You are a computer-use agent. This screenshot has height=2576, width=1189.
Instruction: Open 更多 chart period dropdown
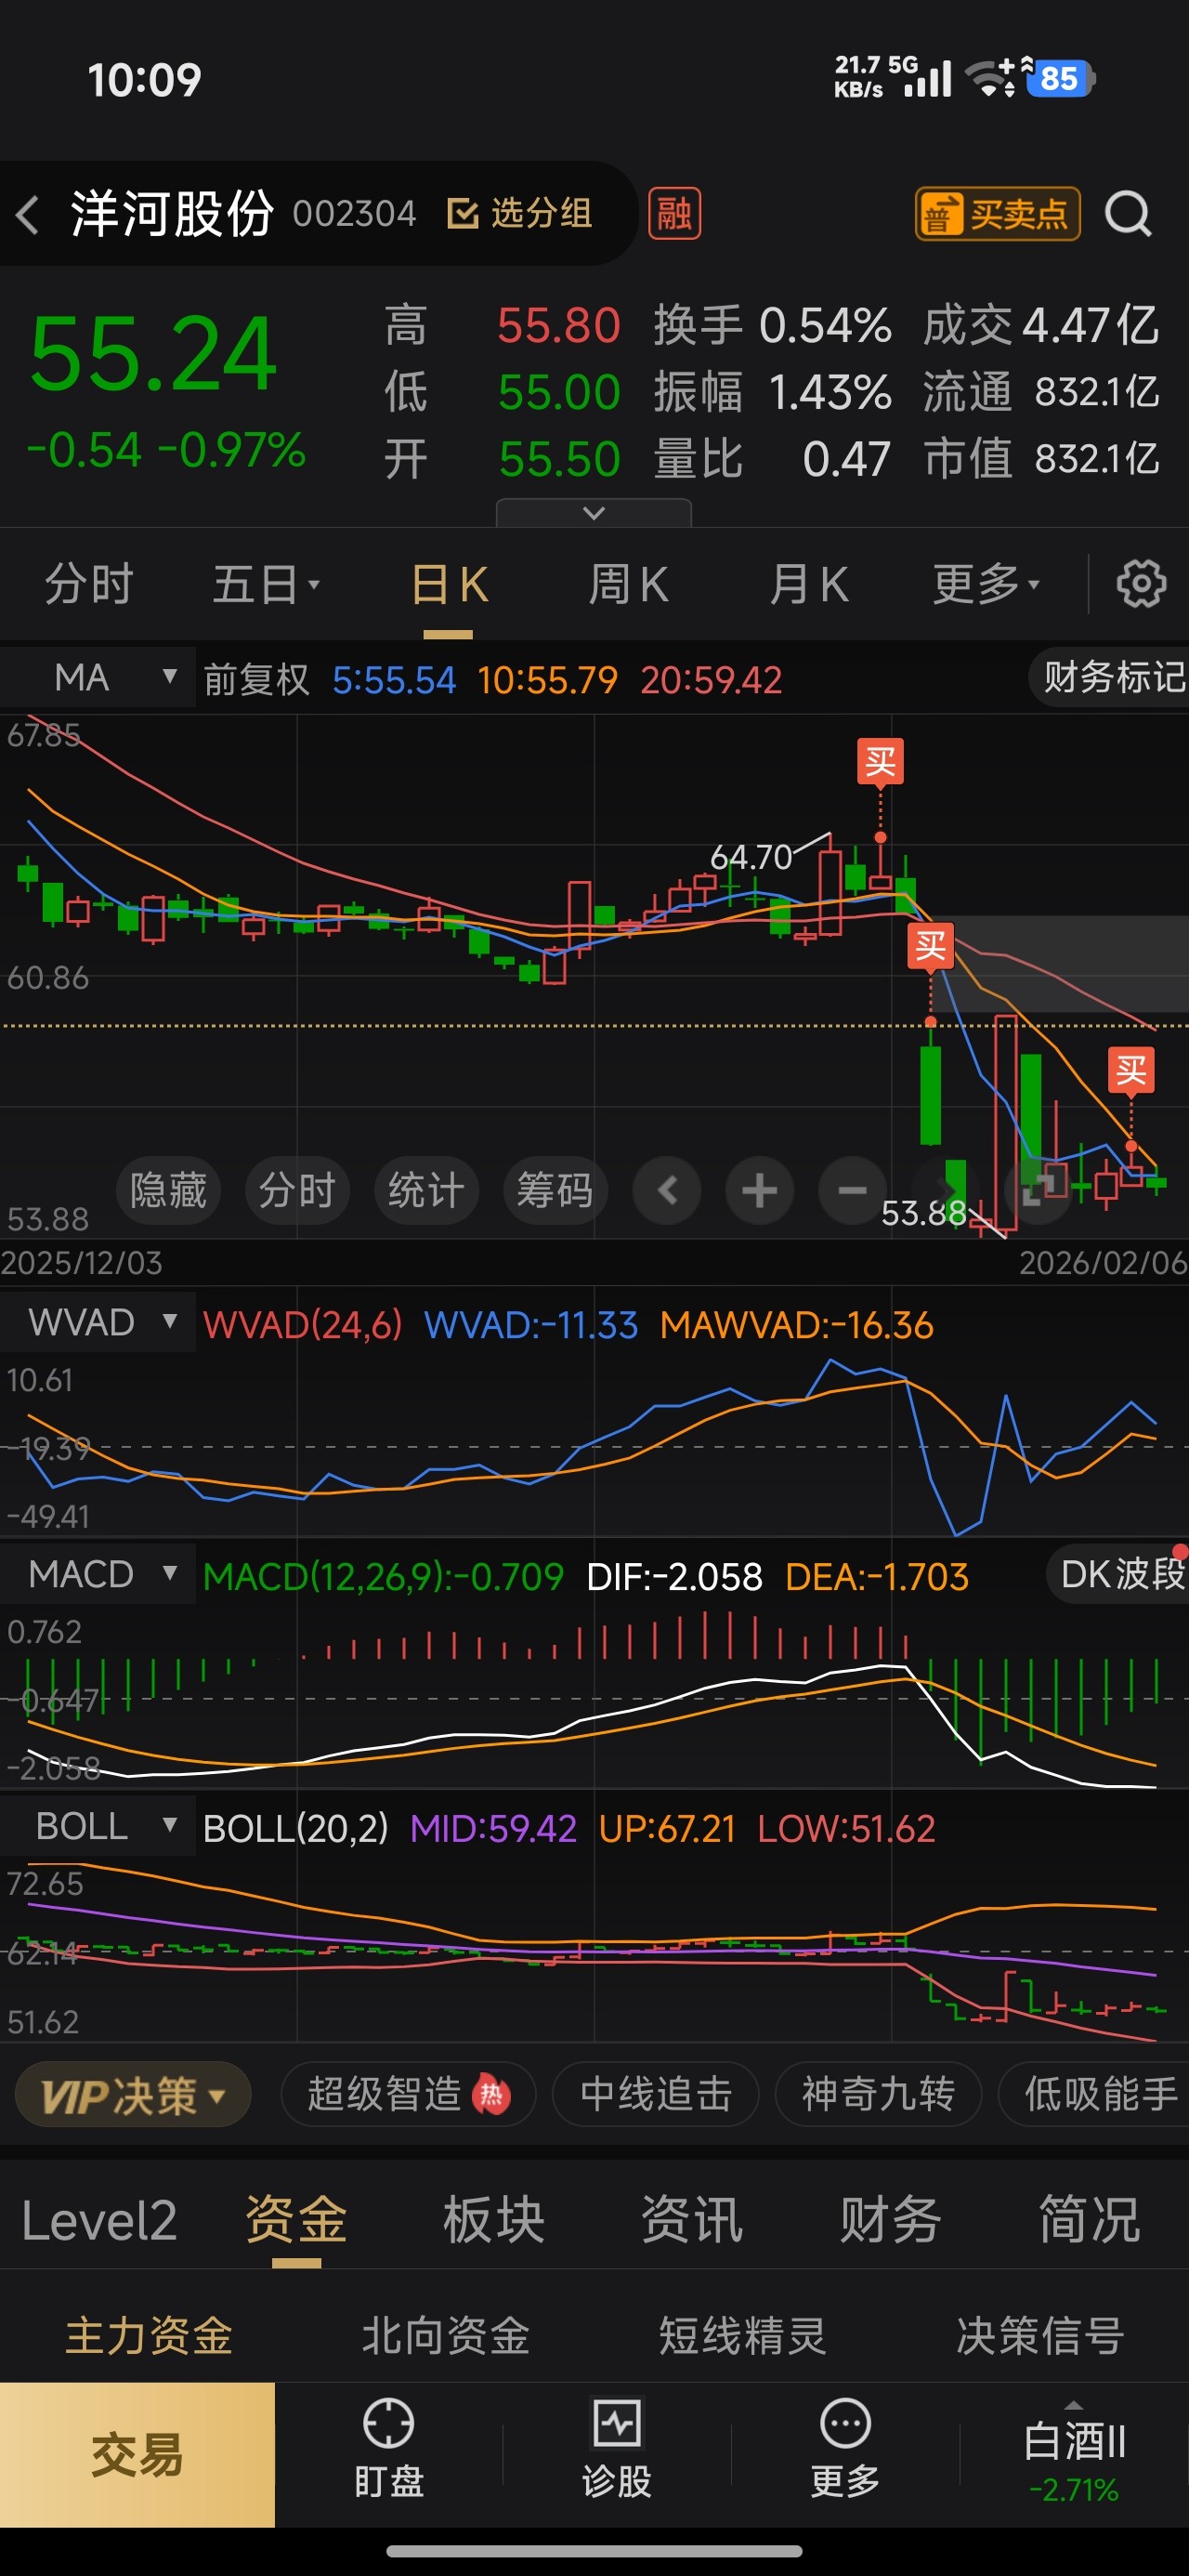point(987,584)
